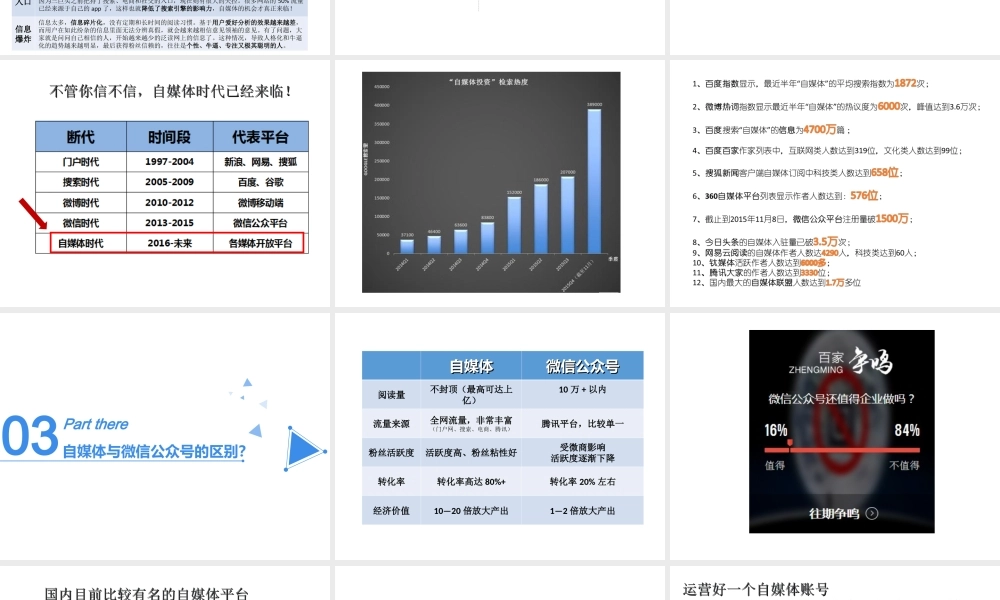Click the 新浪、网易、搜狐 cell
This screenshot has height=600, width=1000.
[x=261, y=161]
